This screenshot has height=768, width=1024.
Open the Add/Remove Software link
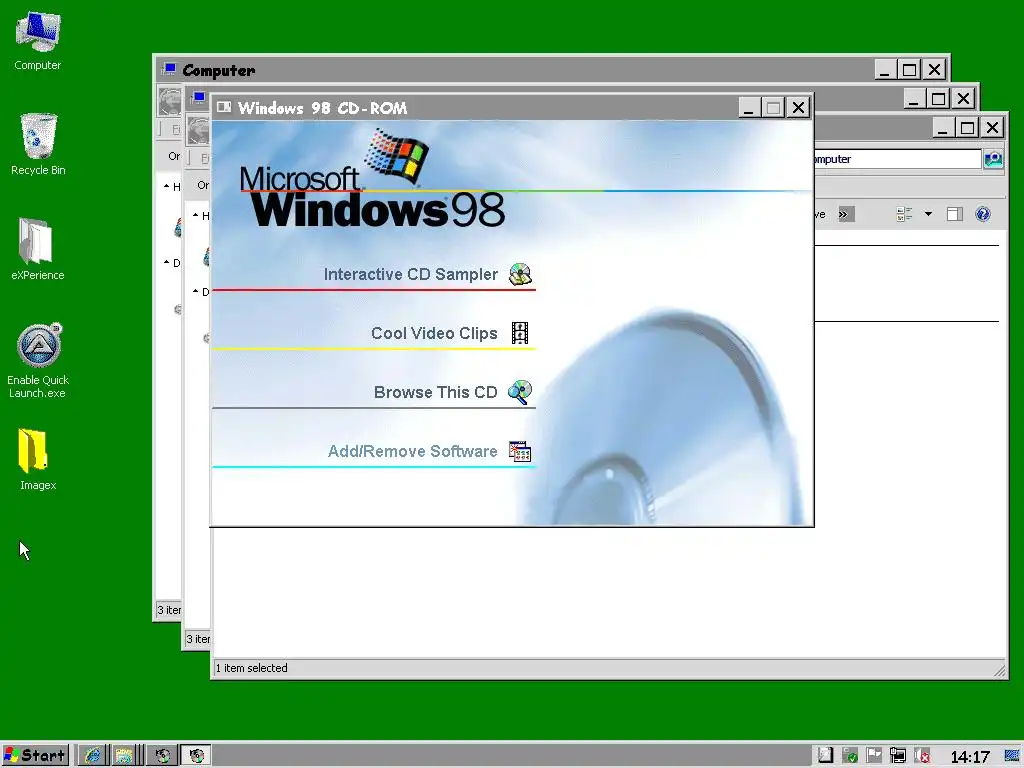pyautogui.click(x=413, y=451)
